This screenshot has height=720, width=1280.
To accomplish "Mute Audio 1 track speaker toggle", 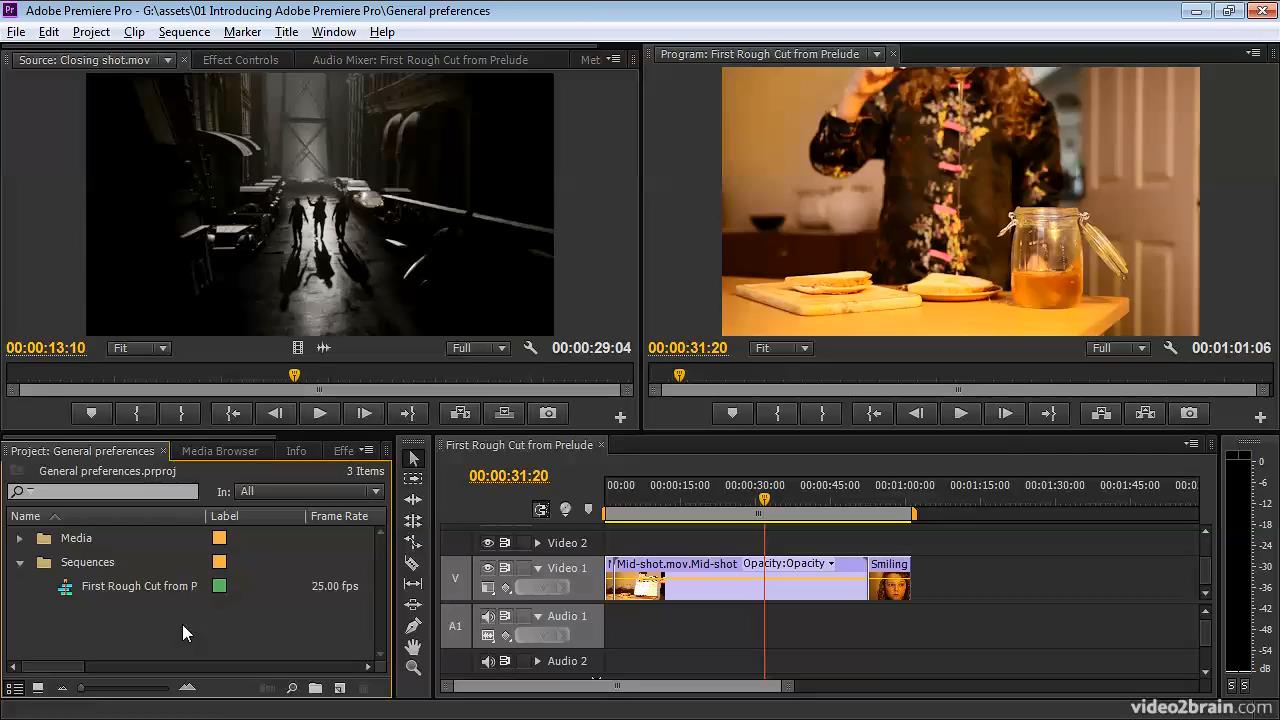I will pyautogui.click(x=488, y=616).
